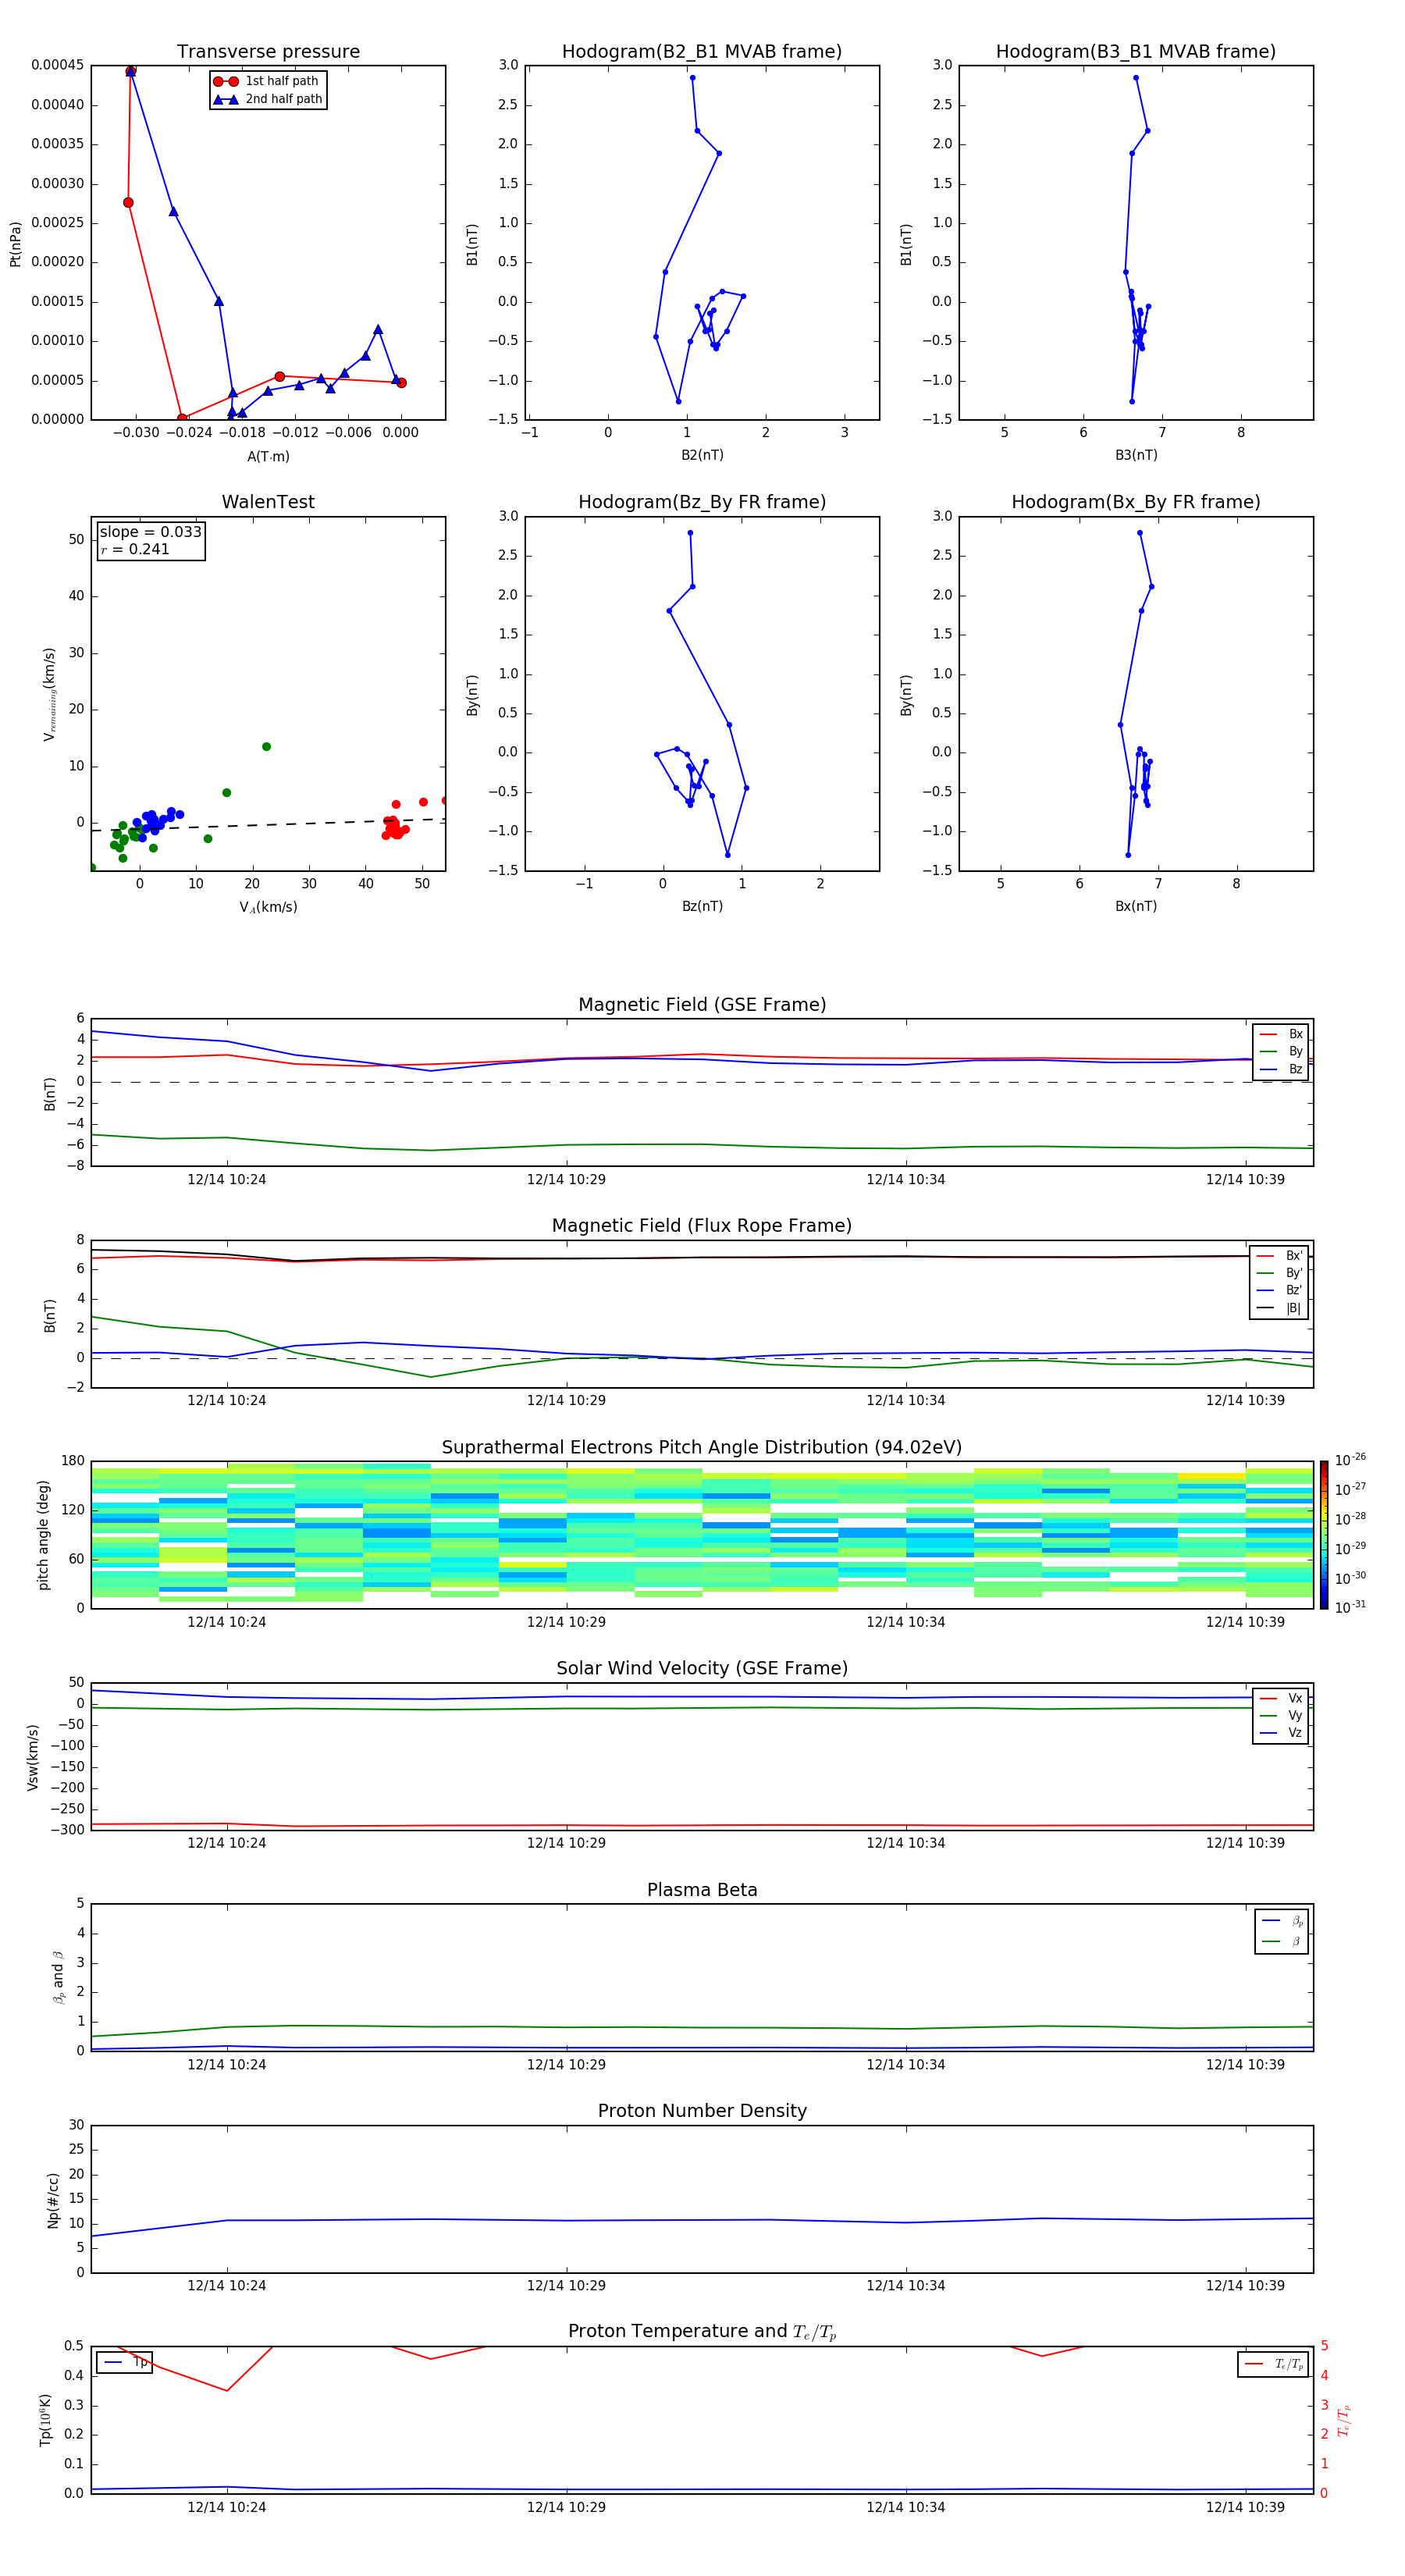Select the 'Tp' legend in the temperature panel

125,2362
